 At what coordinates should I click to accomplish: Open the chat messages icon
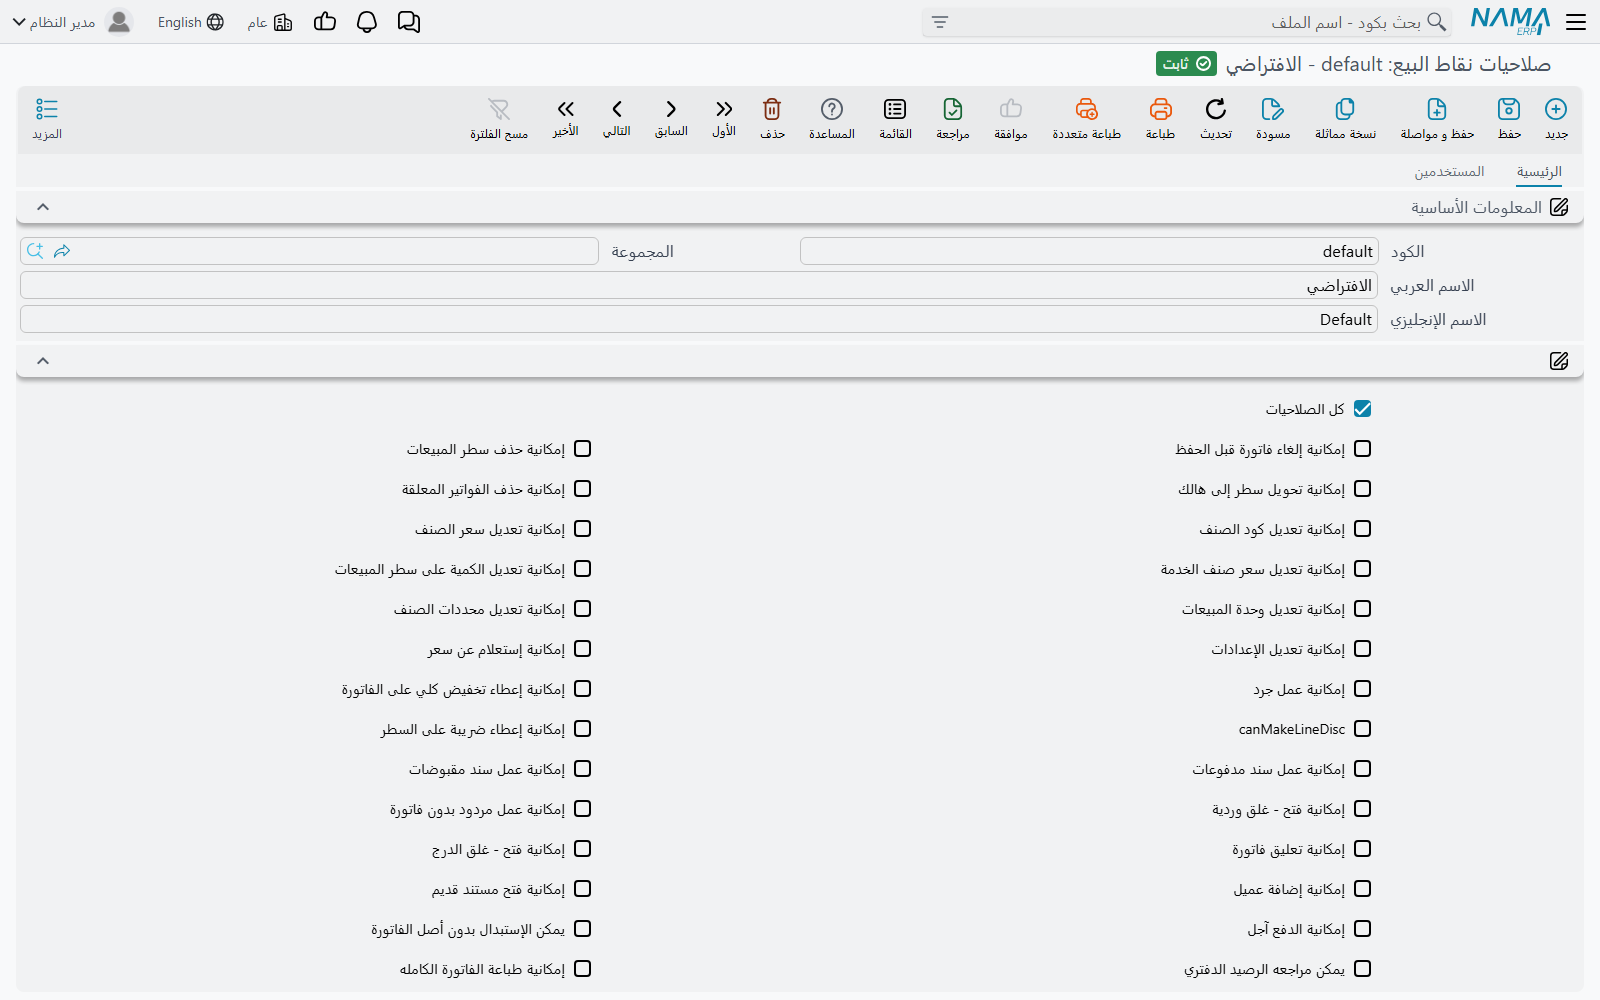pos(409,22)
